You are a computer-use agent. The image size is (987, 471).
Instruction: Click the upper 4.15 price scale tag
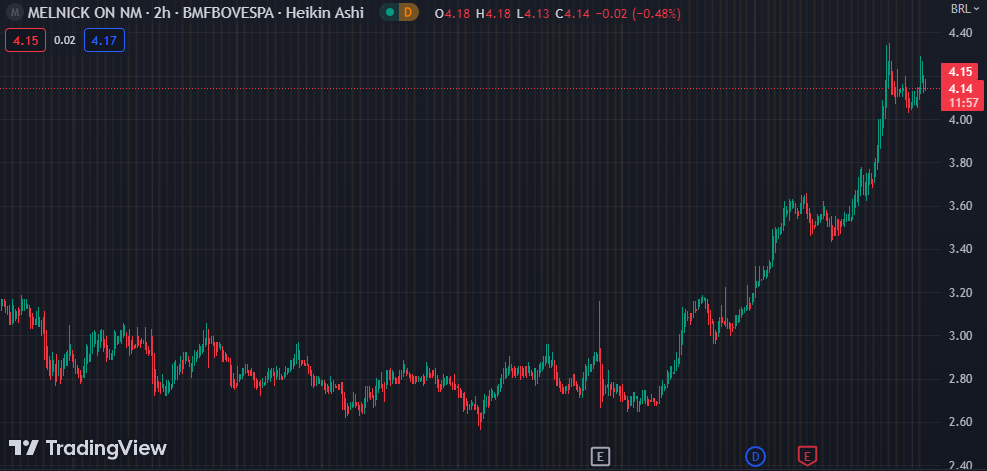coord(961,72)
